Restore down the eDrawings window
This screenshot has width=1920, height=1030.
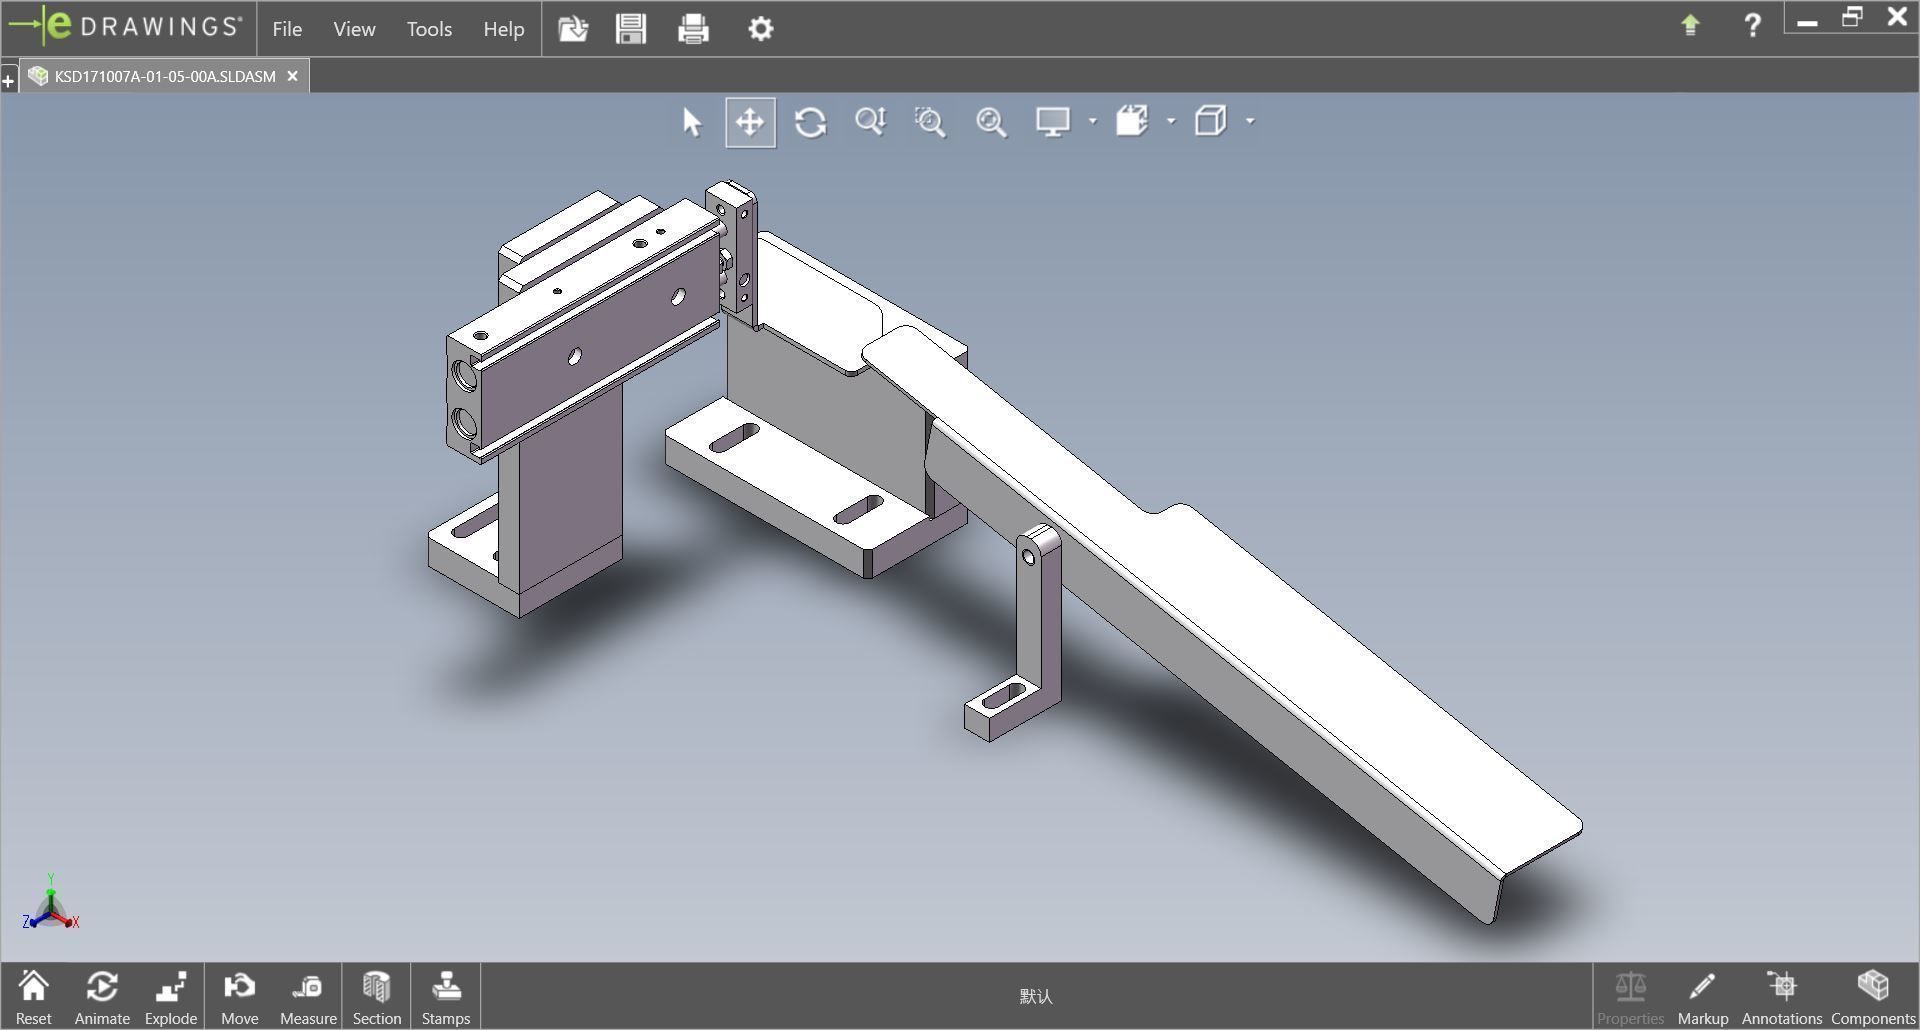pos(1852,18)
